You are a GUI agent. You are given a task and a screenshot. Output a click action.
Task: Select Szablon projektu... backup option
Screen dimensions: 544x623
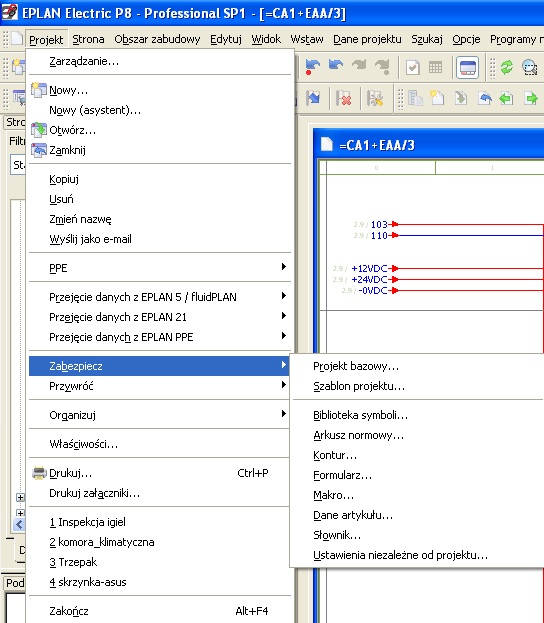(418, 386)
